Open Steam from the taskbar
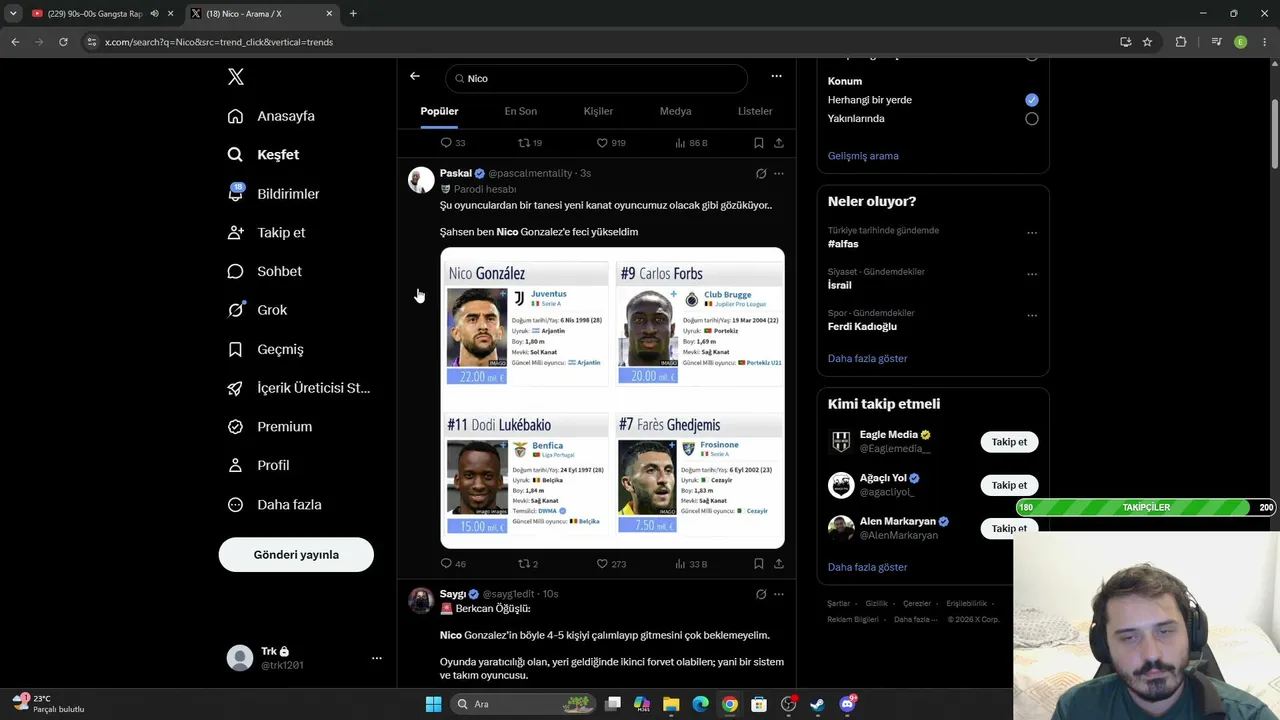Screen dimensions: 1280x720 pos(817,704)
